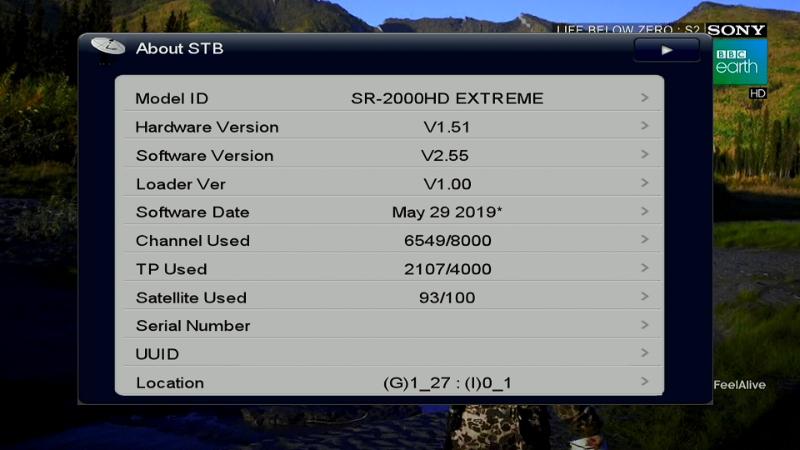Click the SR-2000HD EXTREME value

[447, 98]
